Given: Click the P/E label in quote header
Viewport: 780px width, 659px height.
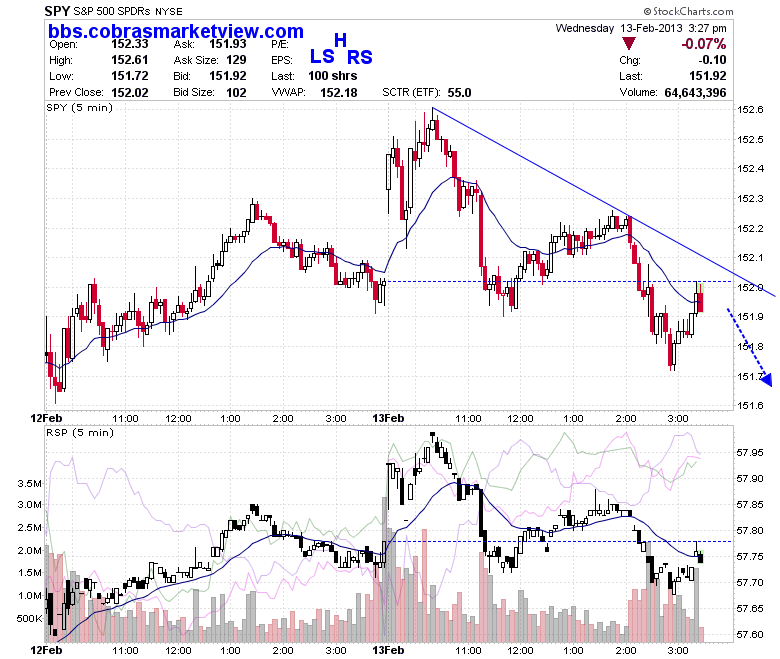Looking at the screenshot, I should tap(280, 45).
